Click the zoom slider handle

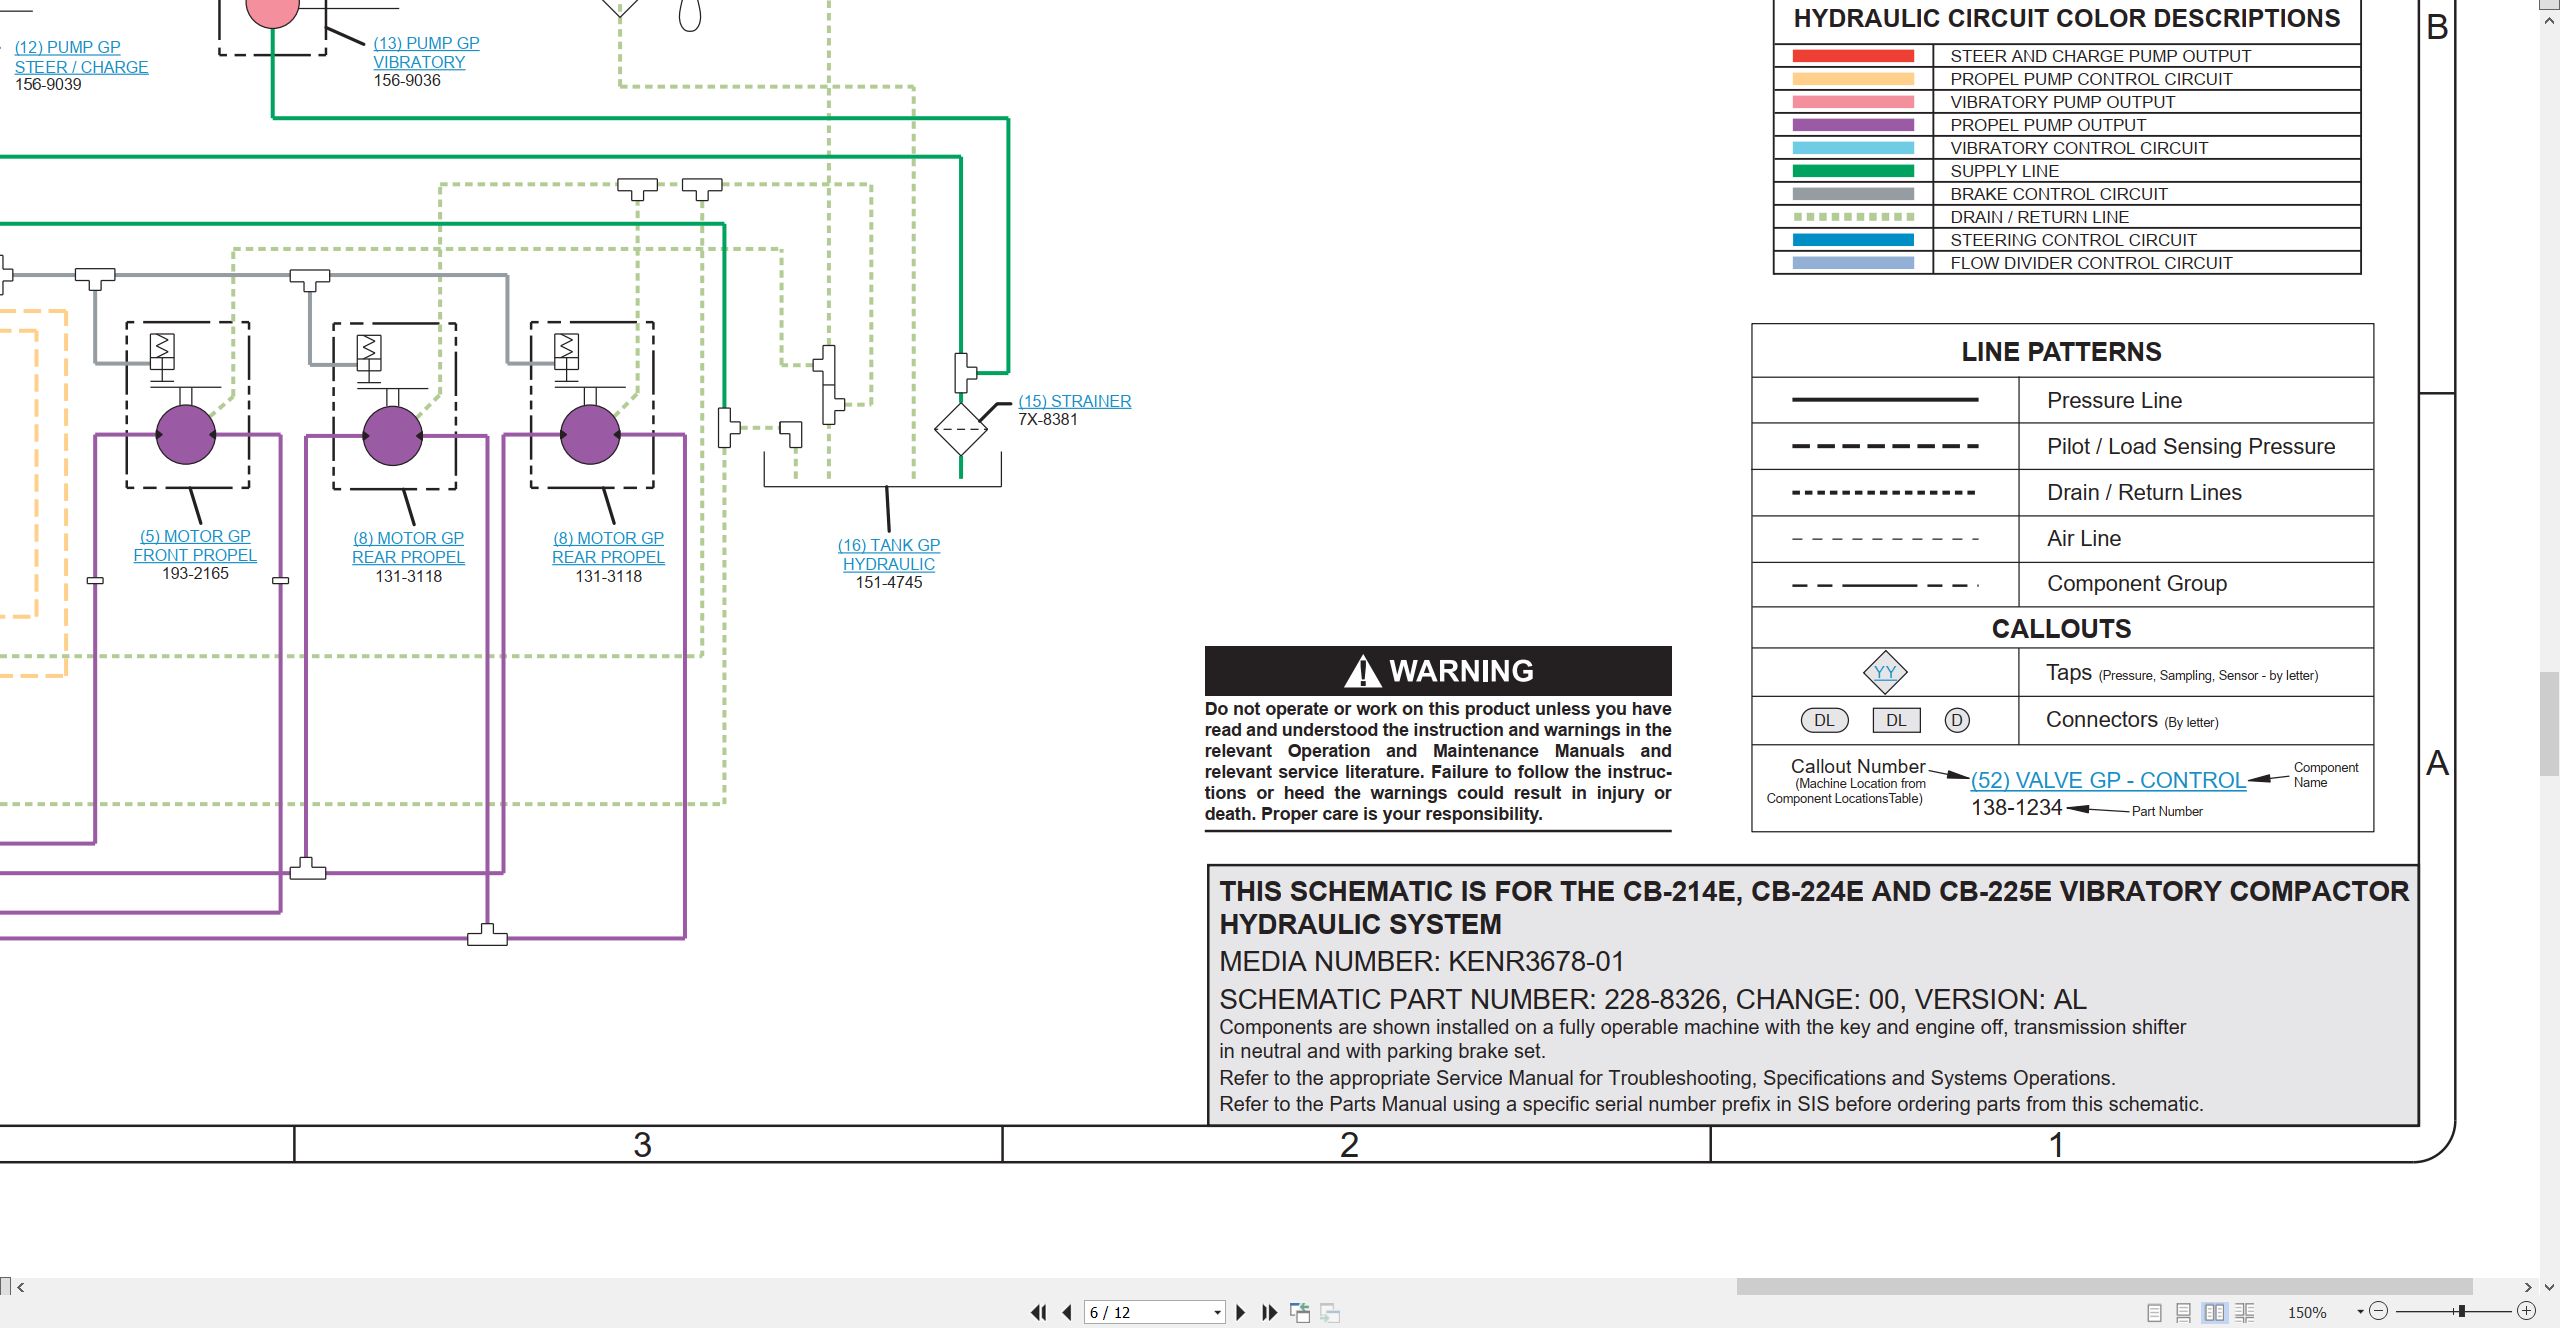coord(2461,1311)
